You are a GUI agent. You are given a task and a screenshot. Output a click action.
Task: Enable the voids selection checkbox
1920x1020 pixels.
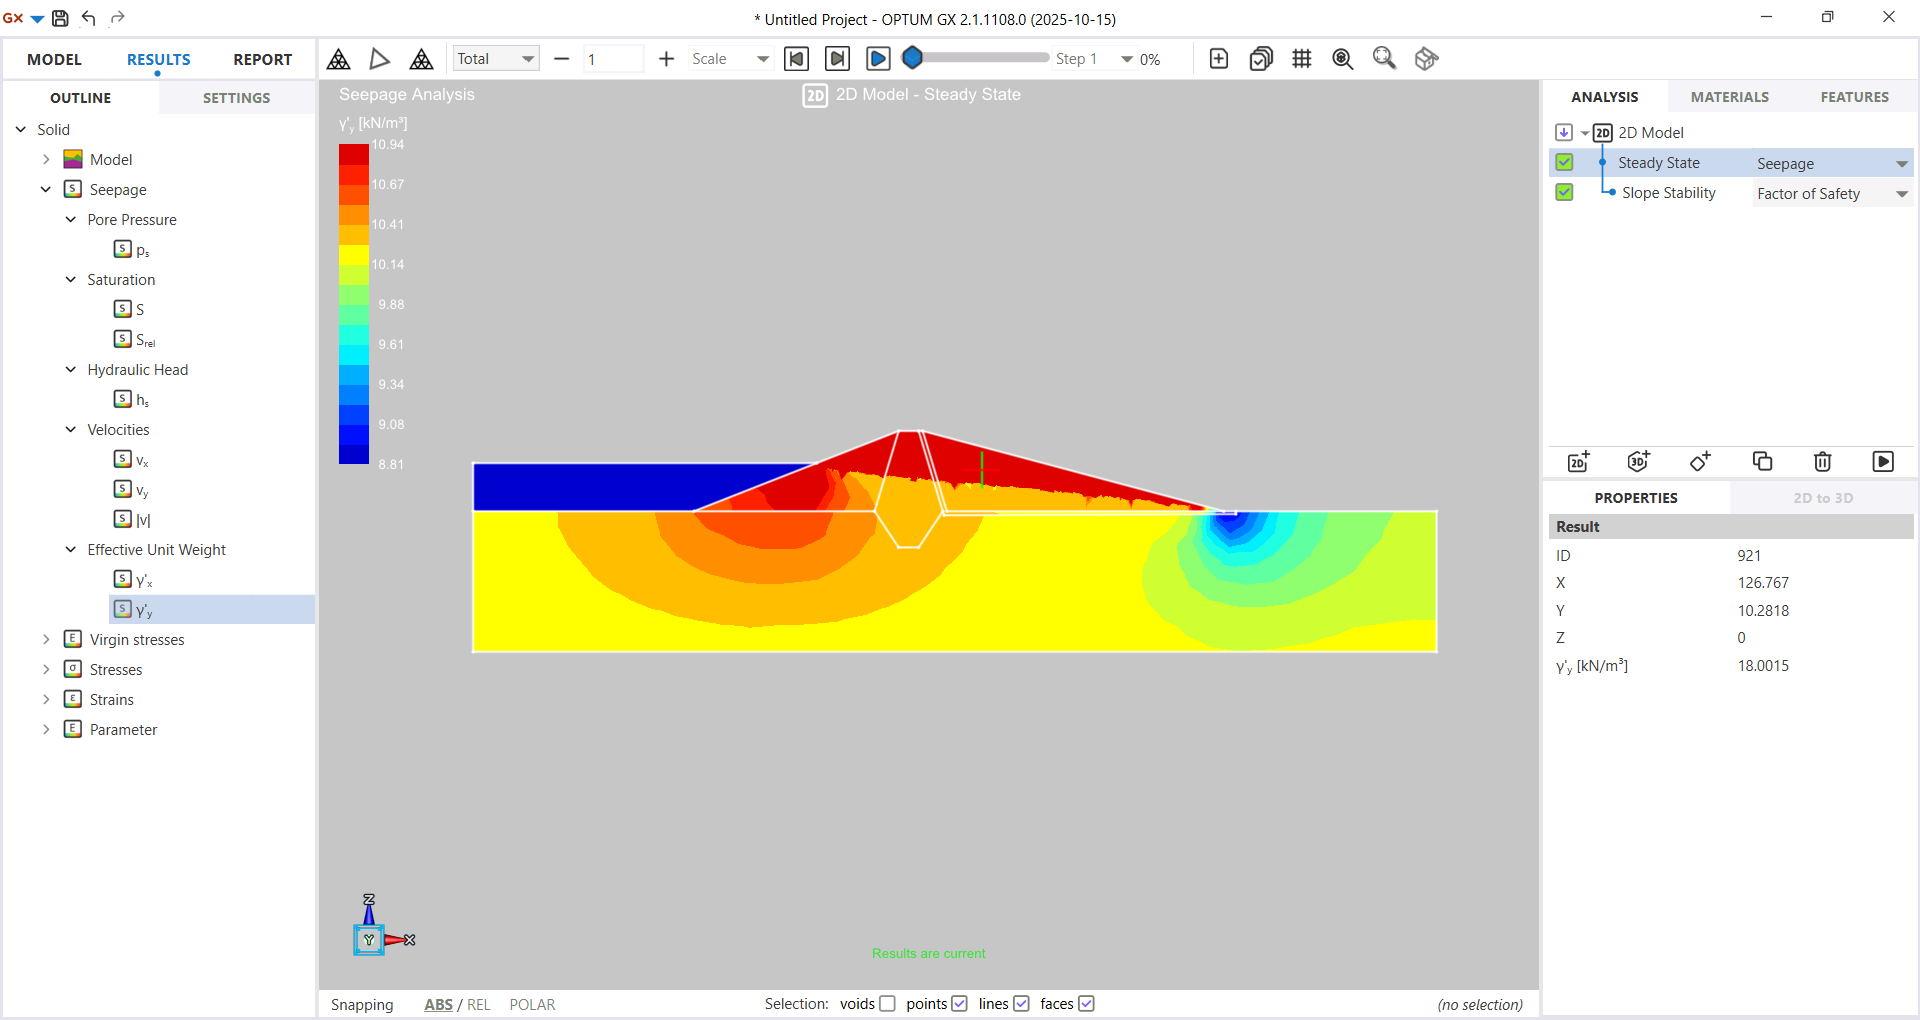click(x=887, y=1004)
